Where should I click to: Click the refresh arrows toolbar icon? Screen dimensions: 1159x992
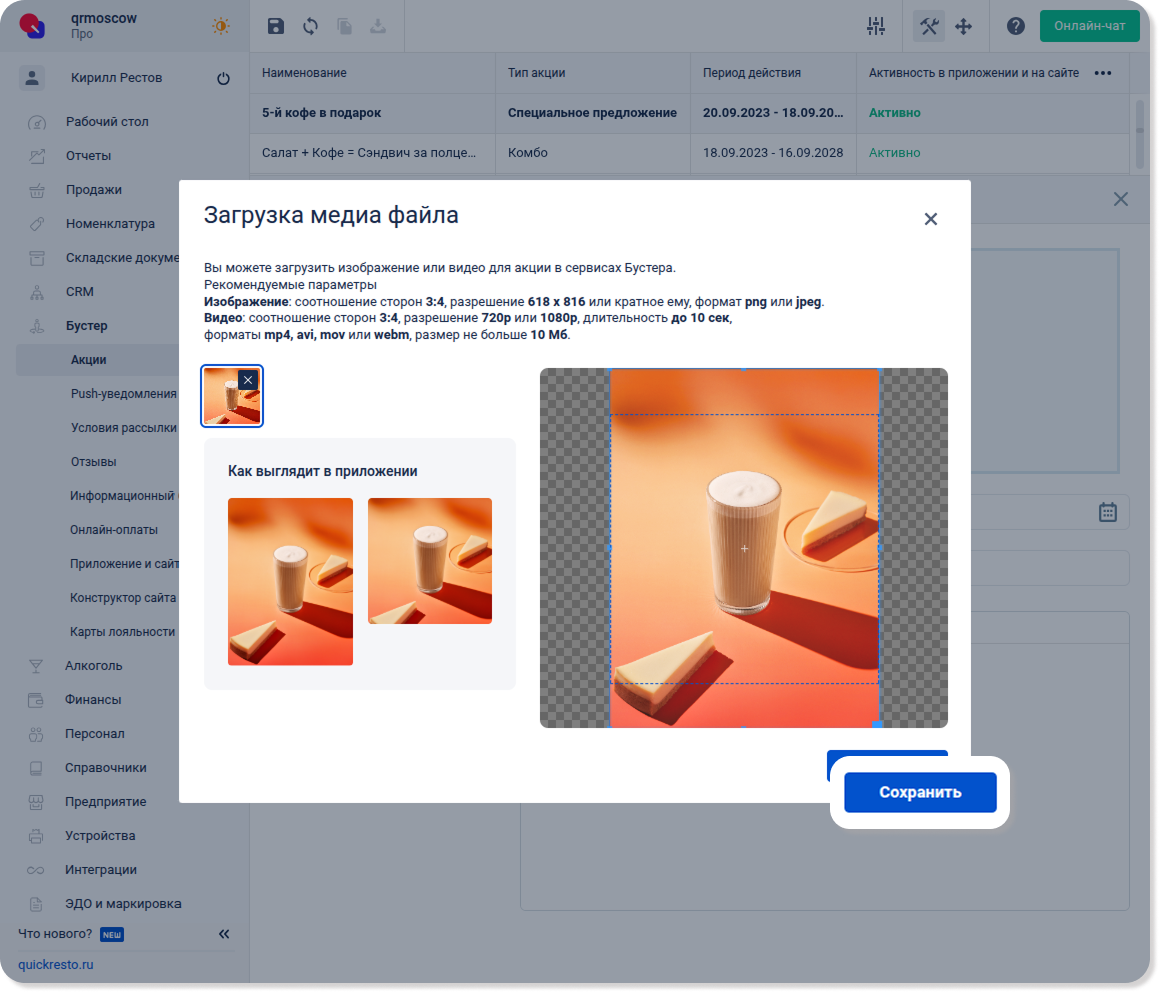[x=311, y=27]
